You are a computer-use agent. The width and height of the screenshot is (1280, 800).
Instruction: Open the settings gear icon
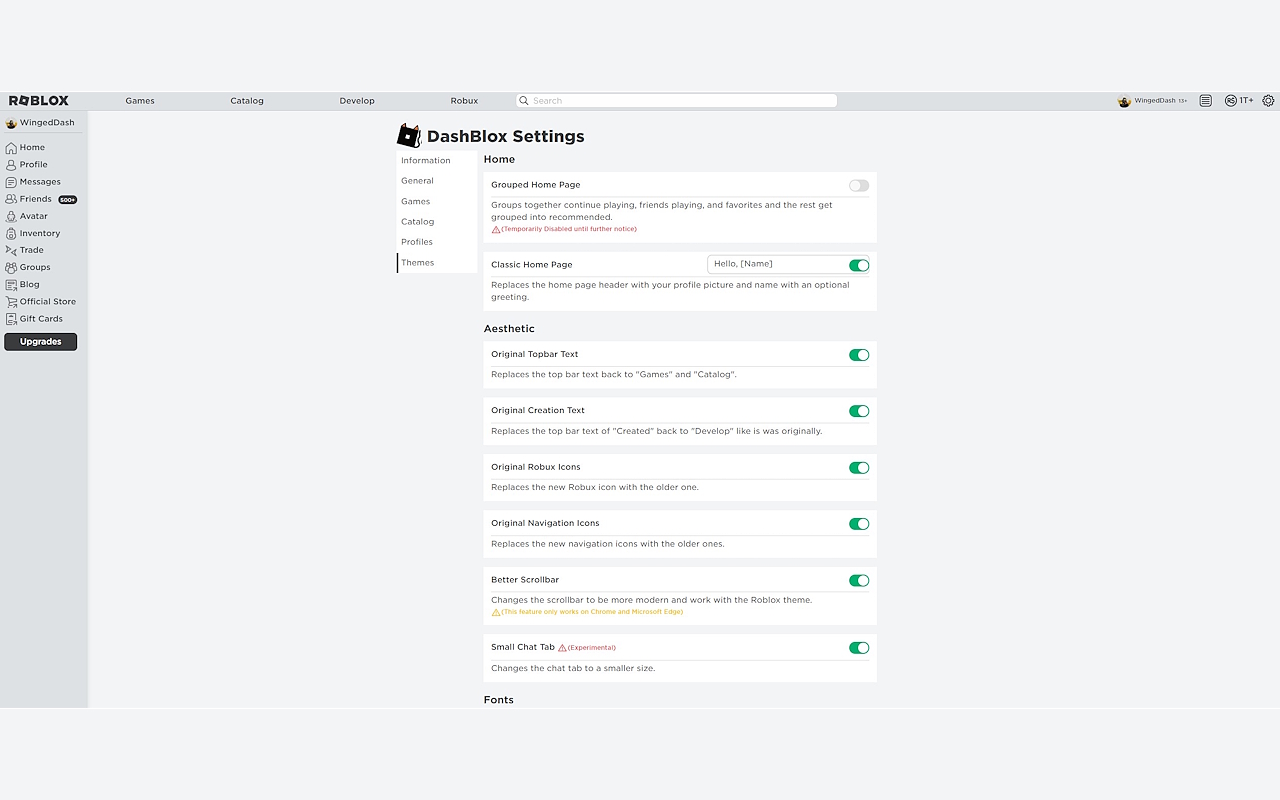coord(1268,101)
